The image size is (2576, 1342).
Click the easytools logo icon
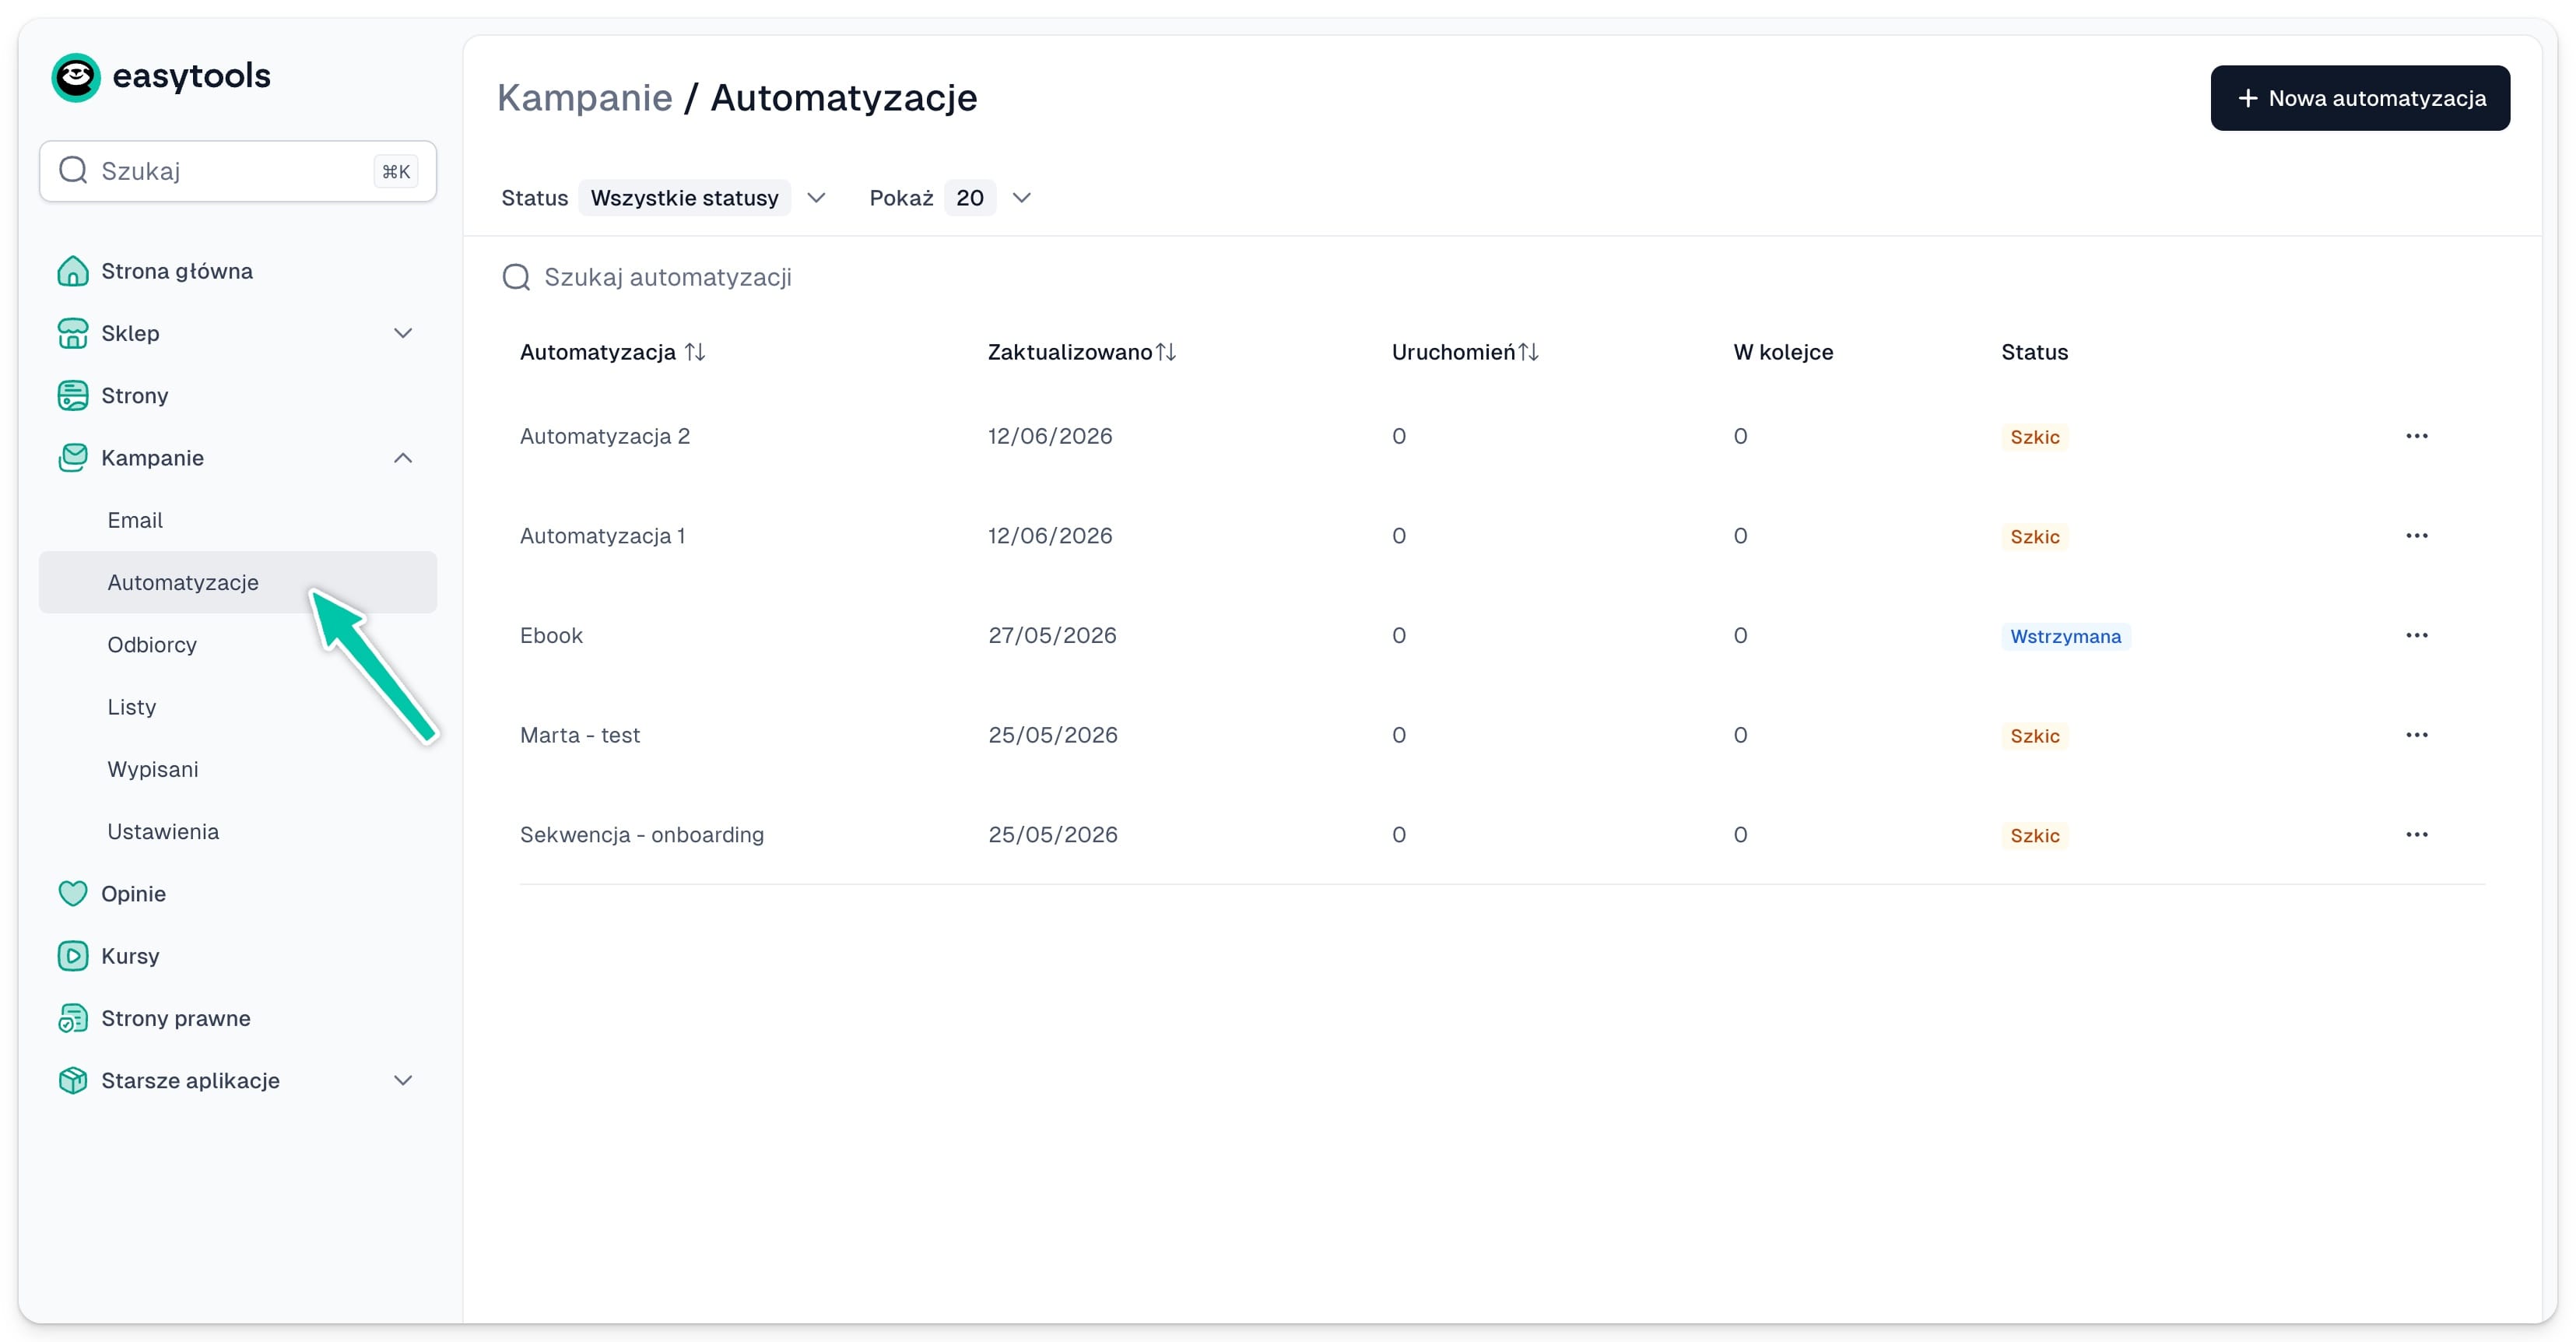(76, 77)
